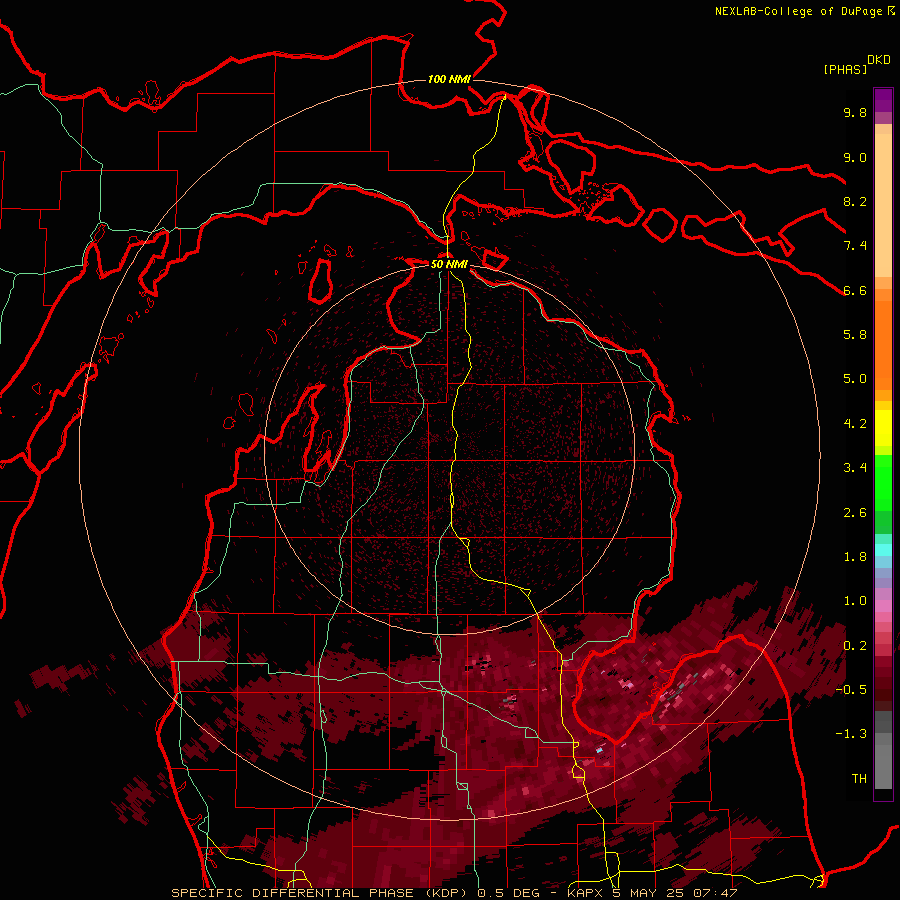The height and width of the screenshot is (900, 900).
Task: Click the 2.6 color scale value
Action: [855, 513]
